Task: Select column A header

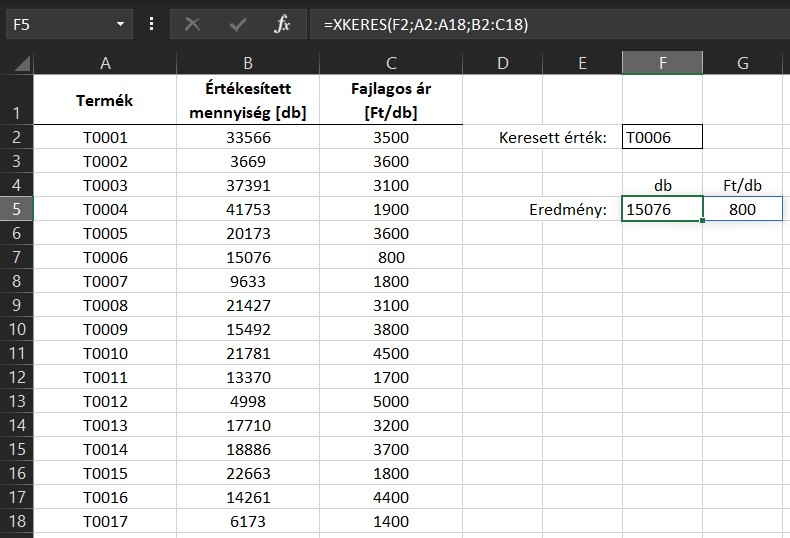Action: tap(105, 63)
